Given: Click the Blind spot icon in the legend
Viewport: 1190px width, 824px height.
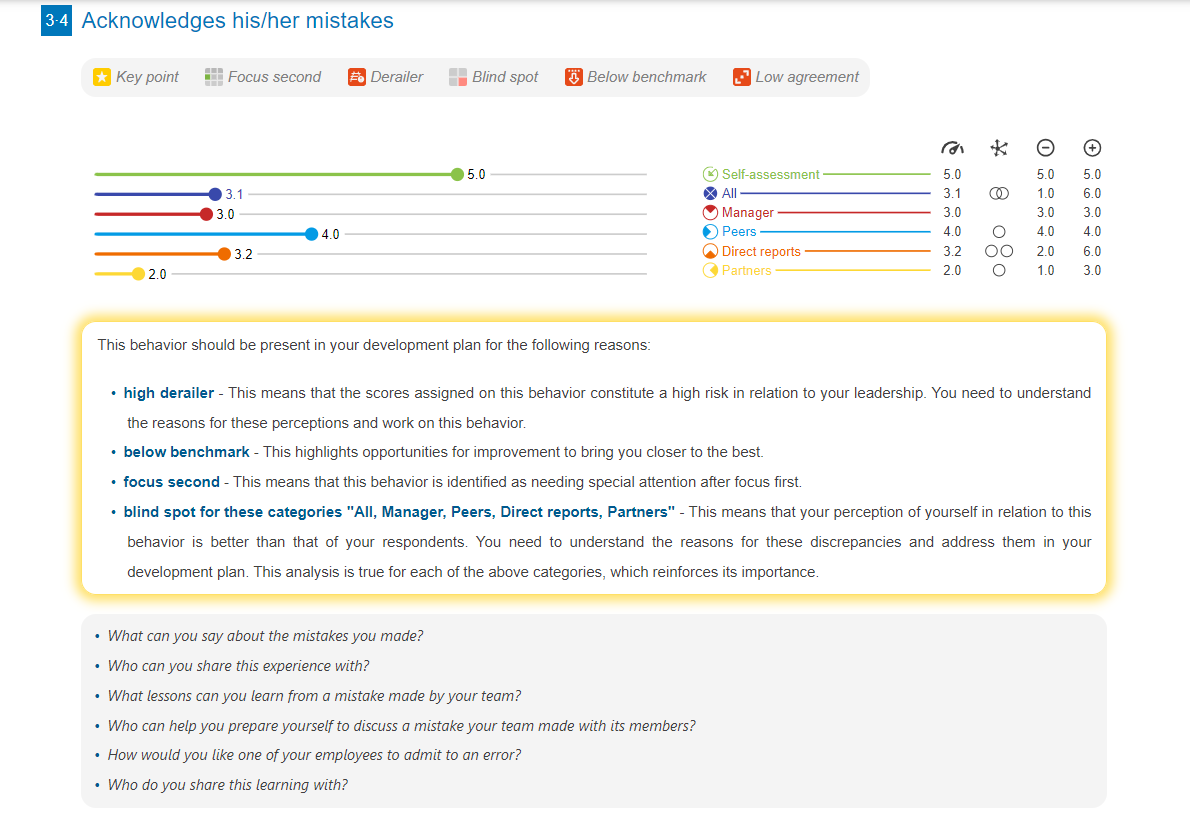Looking at the screenshot, I should pos(459,76).
